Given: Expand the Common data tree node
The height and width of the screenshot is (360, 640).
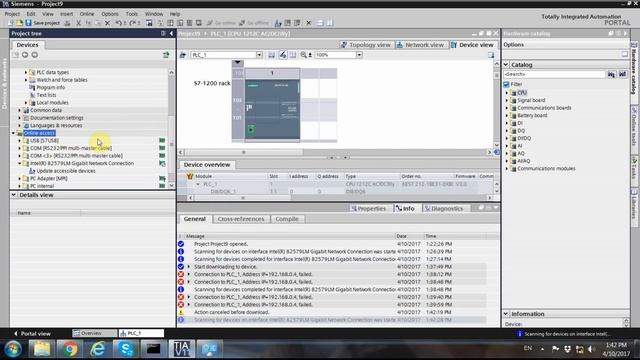Looking at the screenshot, I should coord(19,110).
